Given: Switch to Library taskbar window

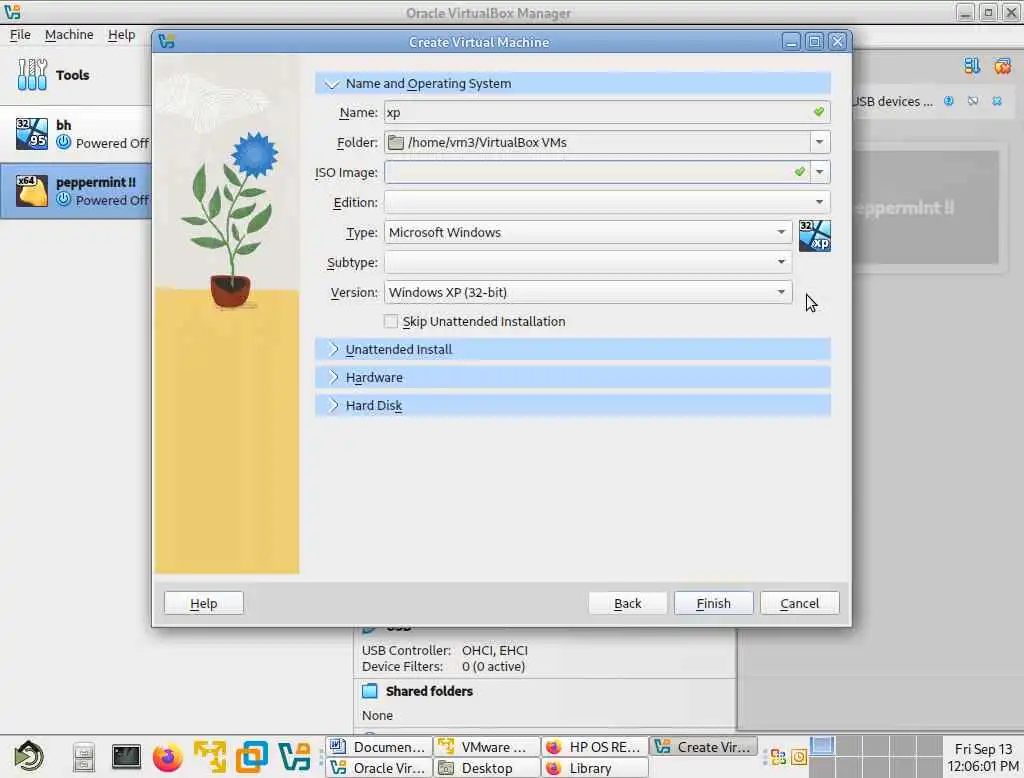Looking at the screenshot, I should click(595, 768).
